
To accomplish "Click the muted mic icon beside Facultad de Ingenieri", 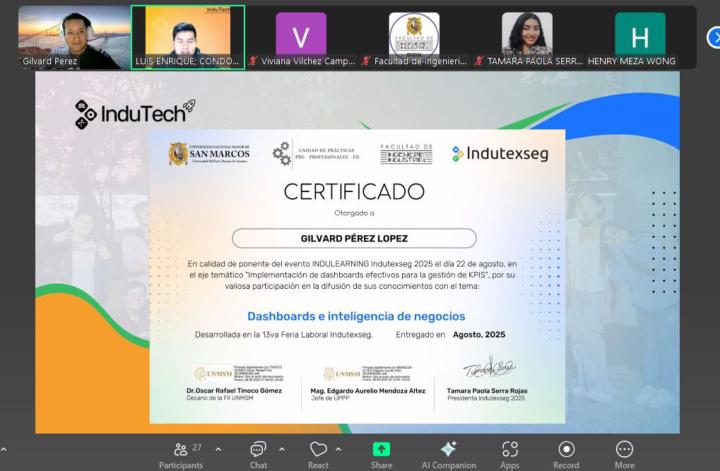I will [366, 61].
